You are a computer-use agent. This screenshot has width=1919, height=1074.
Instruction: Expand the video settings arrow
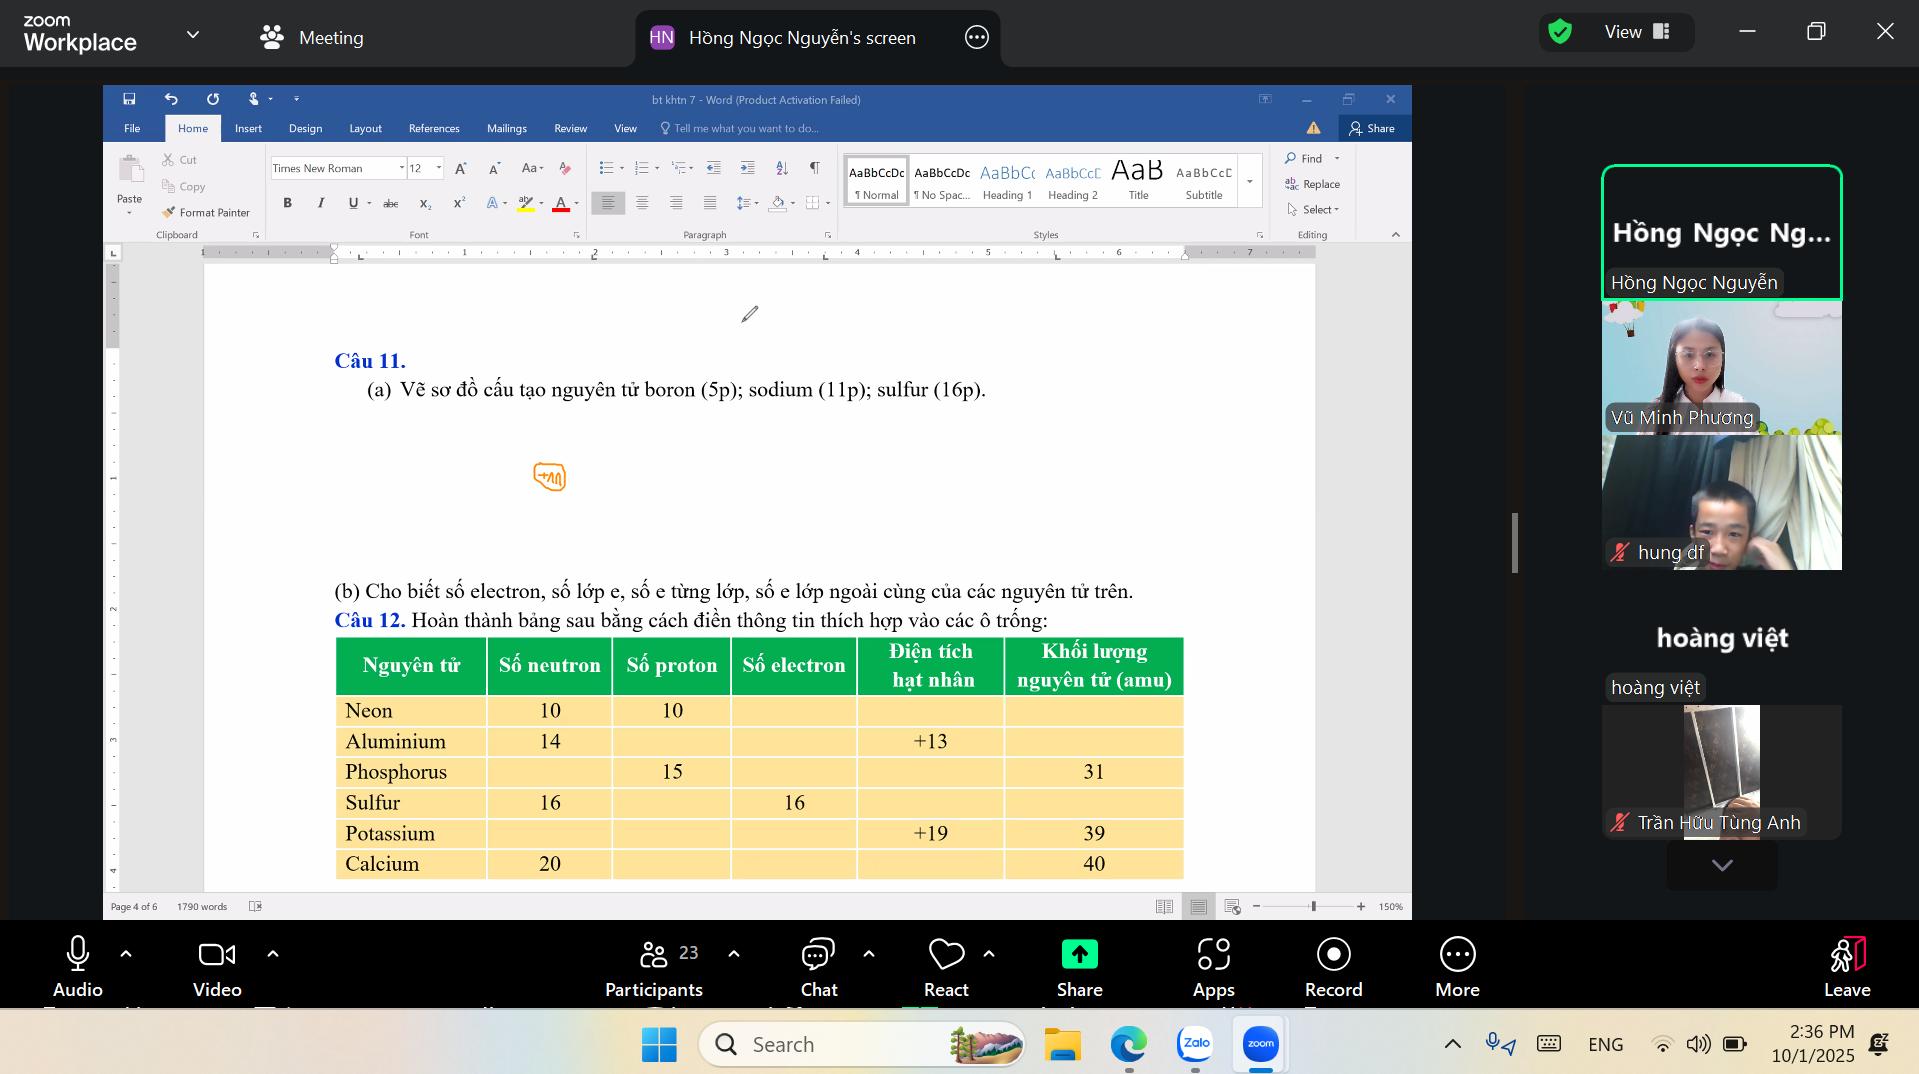click(x=273, y=954)
